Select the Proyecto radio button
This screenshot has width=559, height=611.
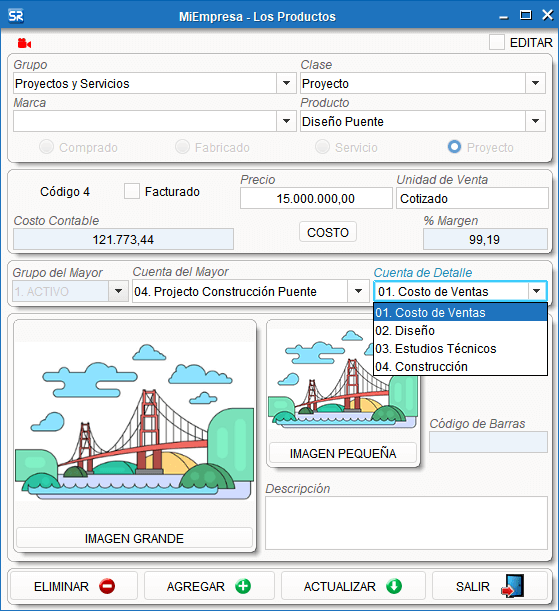(454, 147)
